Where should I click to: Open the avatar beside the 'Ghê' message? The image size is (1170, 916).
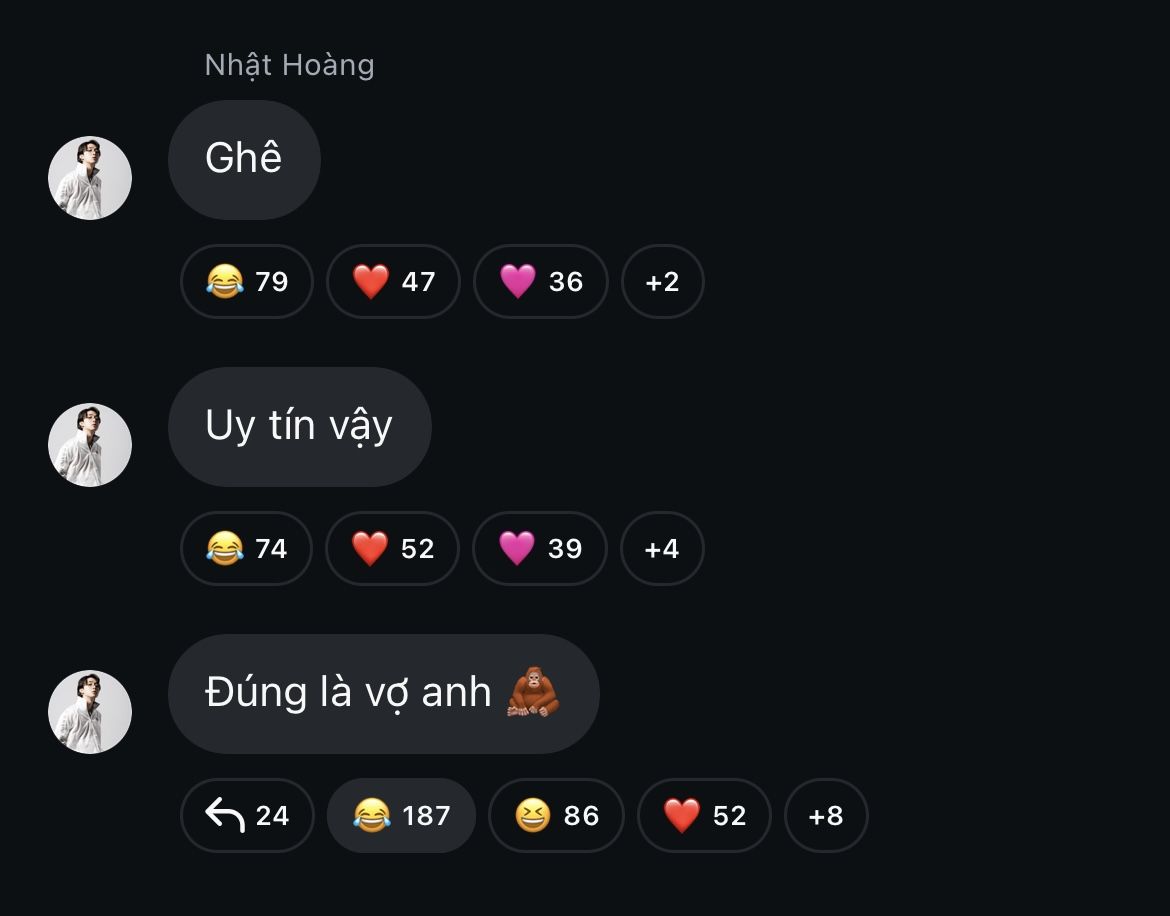90,178
